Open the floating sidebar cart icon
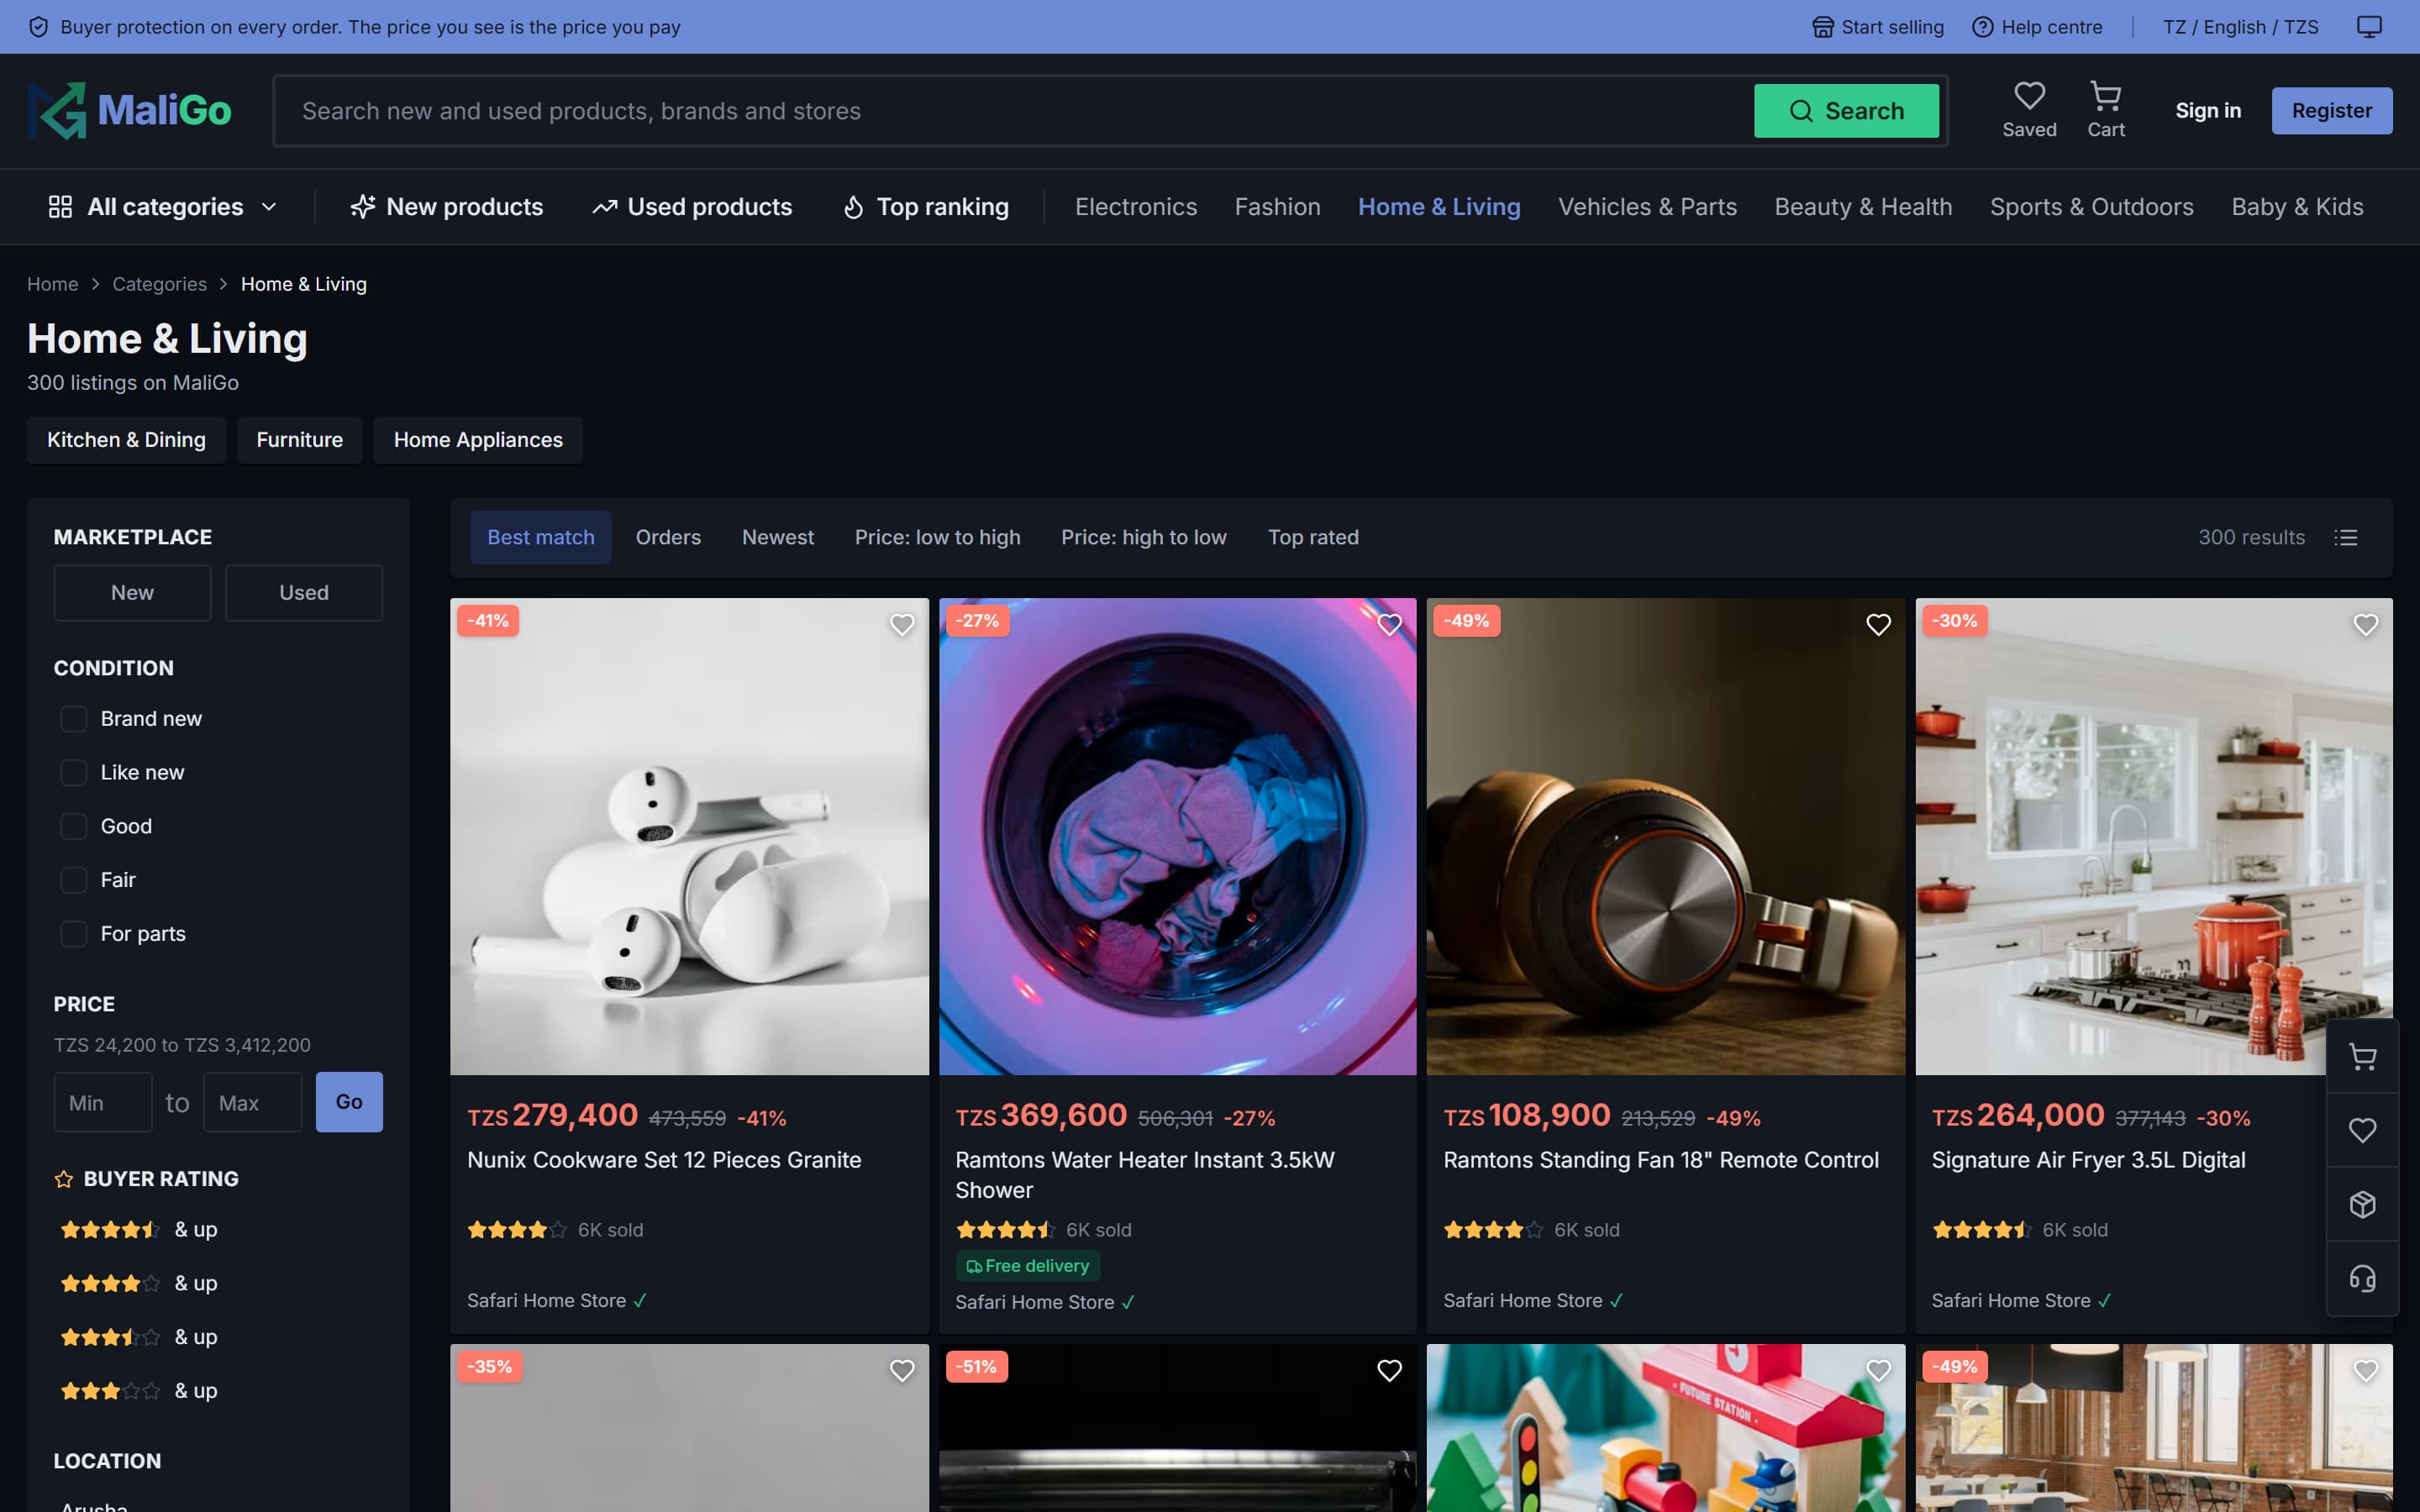The image size is (2420, 1512). [2362, 1057]
